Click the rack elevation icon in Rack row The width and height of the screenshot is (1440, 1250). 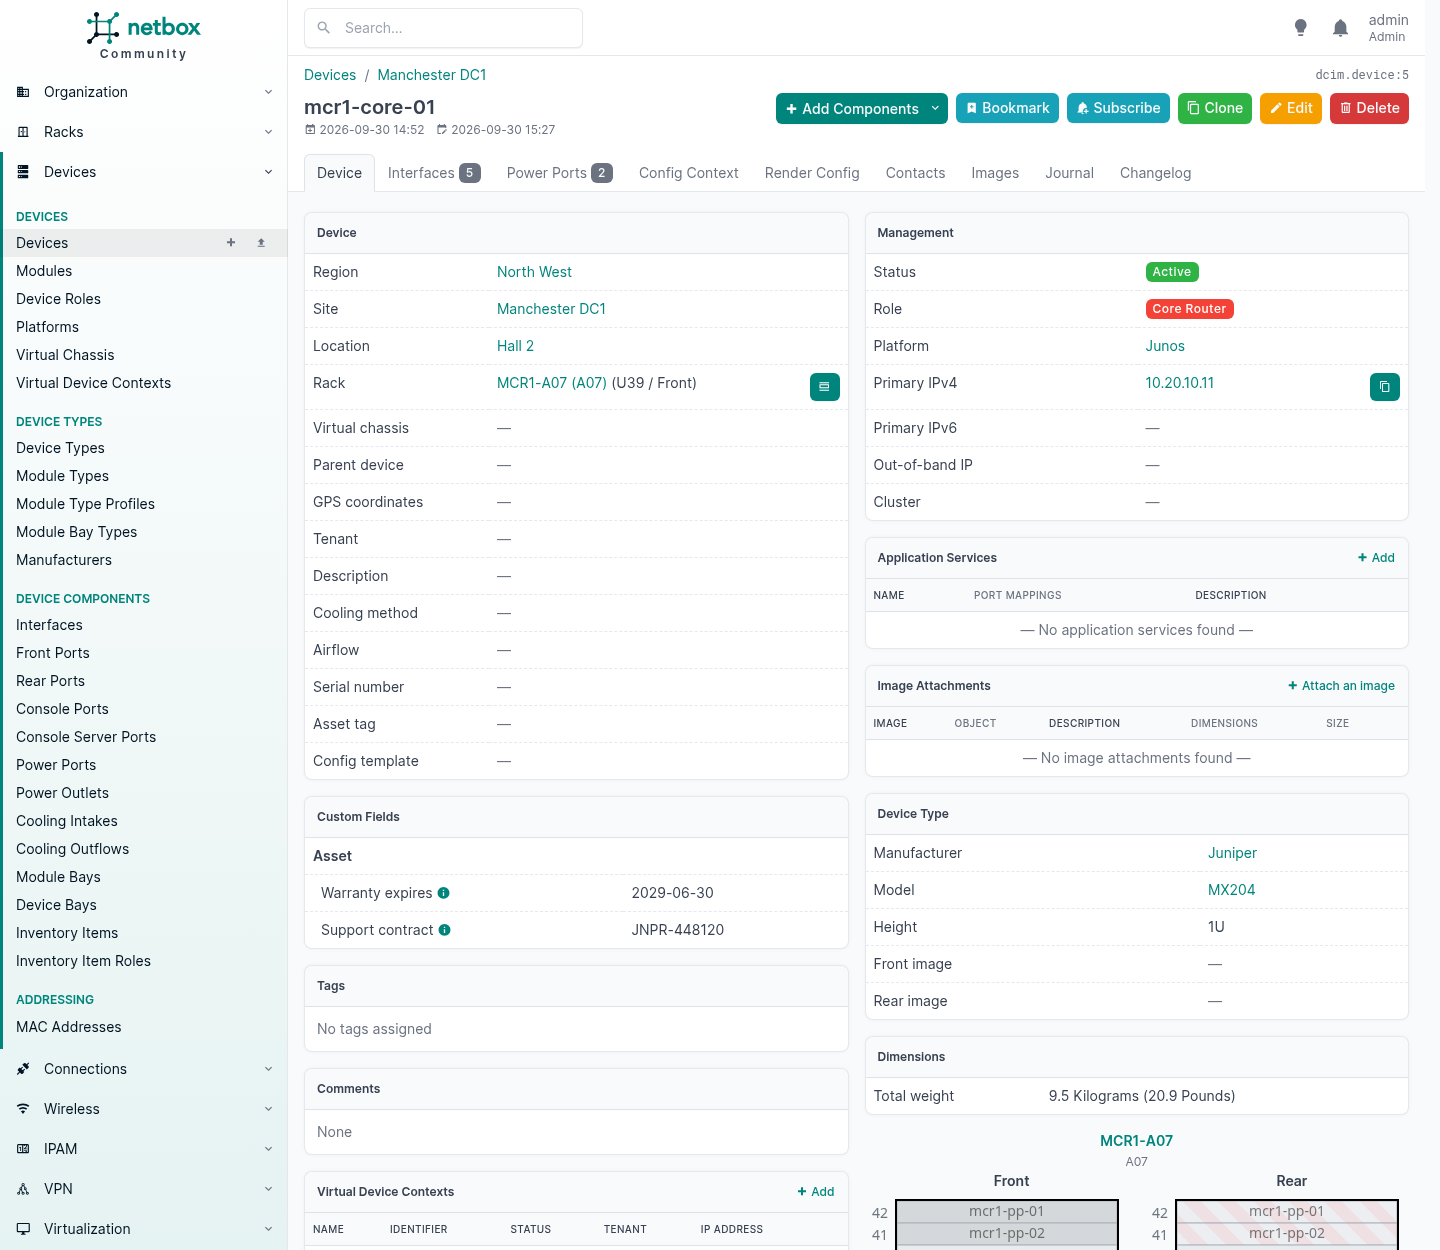pos(824,387)
